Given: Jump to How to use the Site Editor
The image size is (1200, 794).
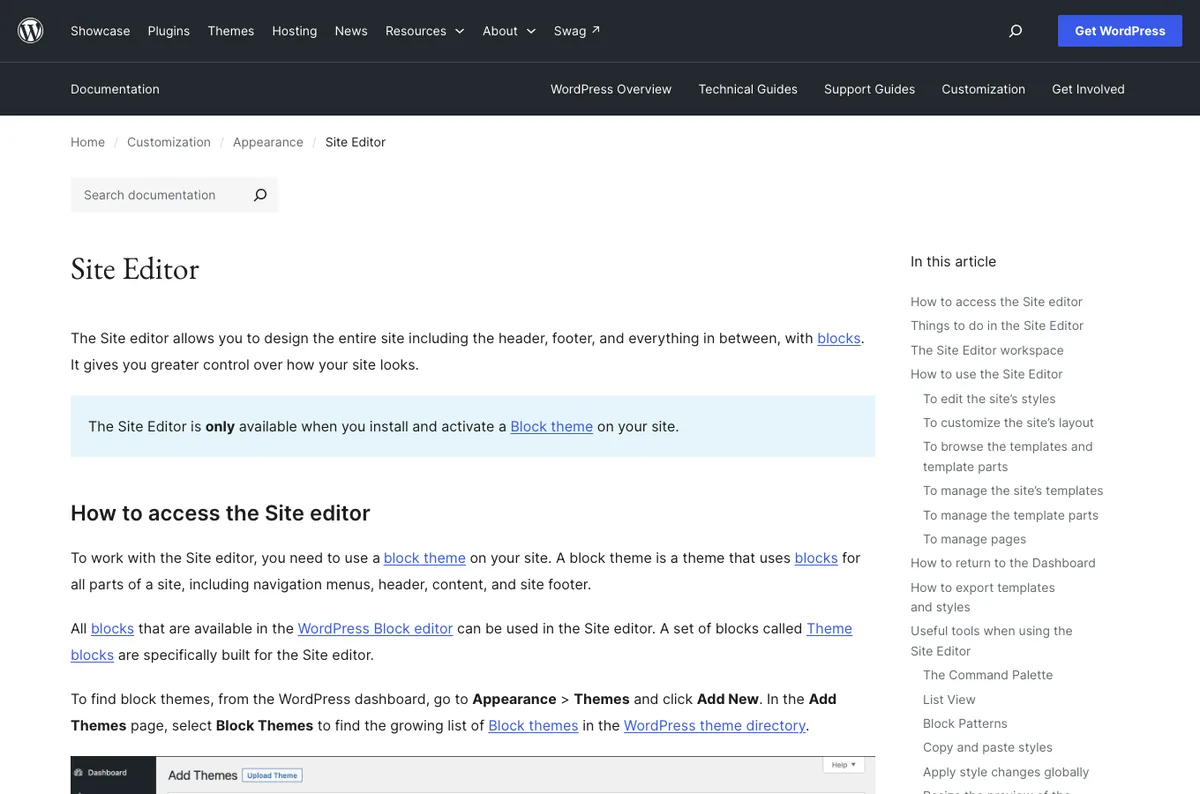Looking at the screenshot, I should 986,374.
